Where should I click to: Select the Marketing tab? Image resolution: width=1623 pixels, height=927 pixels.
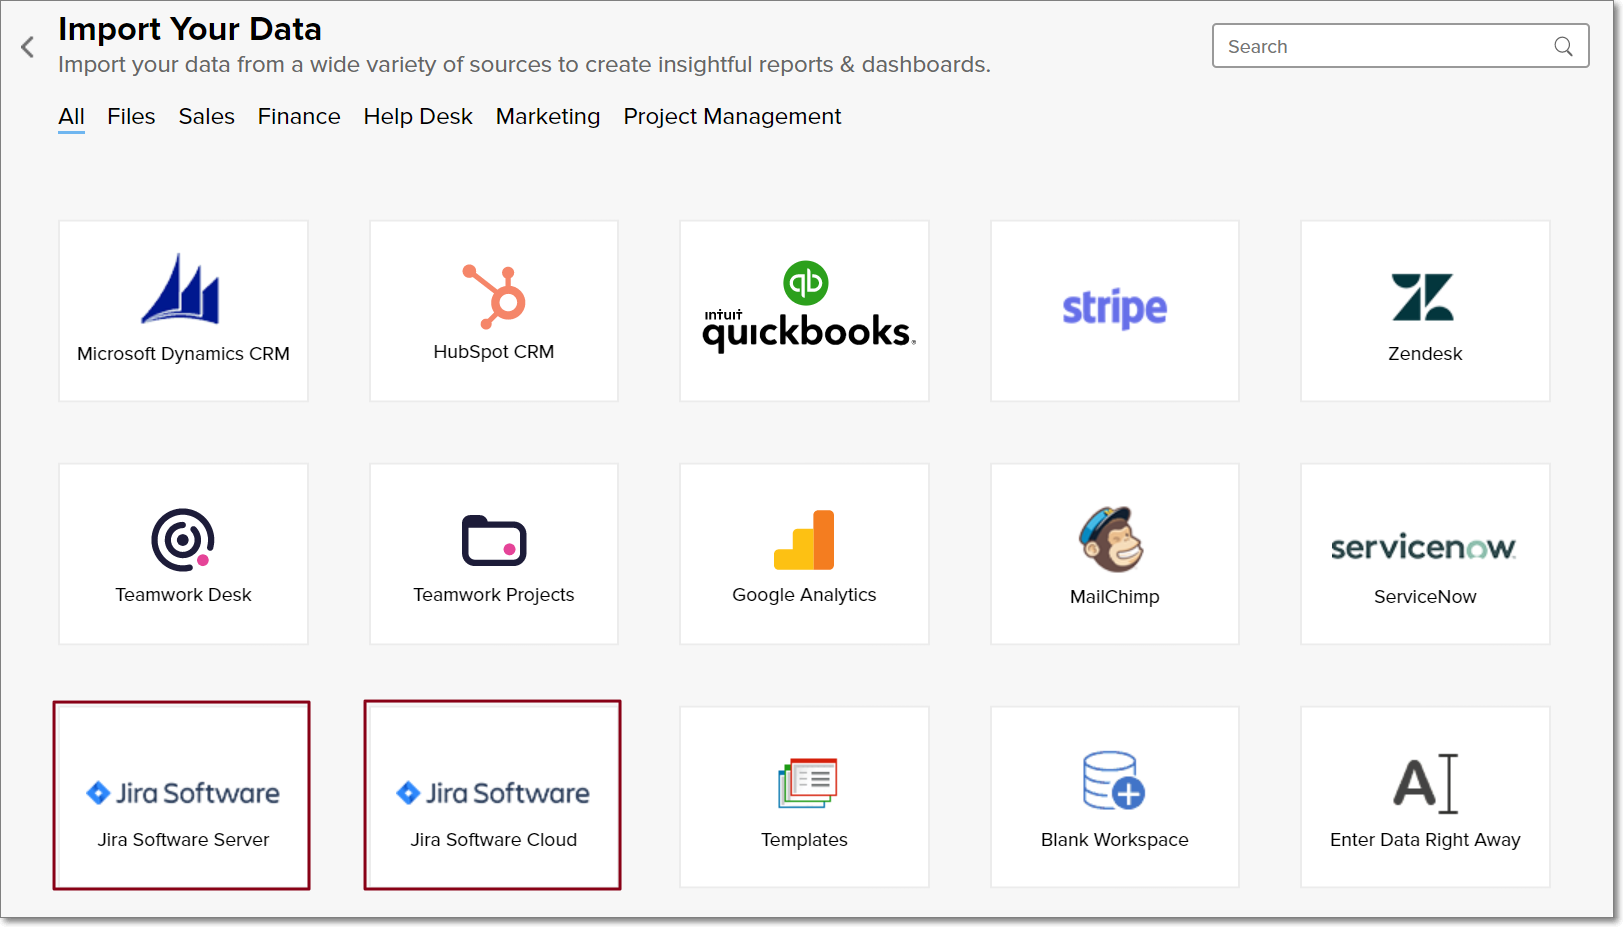tap(548, 116)
